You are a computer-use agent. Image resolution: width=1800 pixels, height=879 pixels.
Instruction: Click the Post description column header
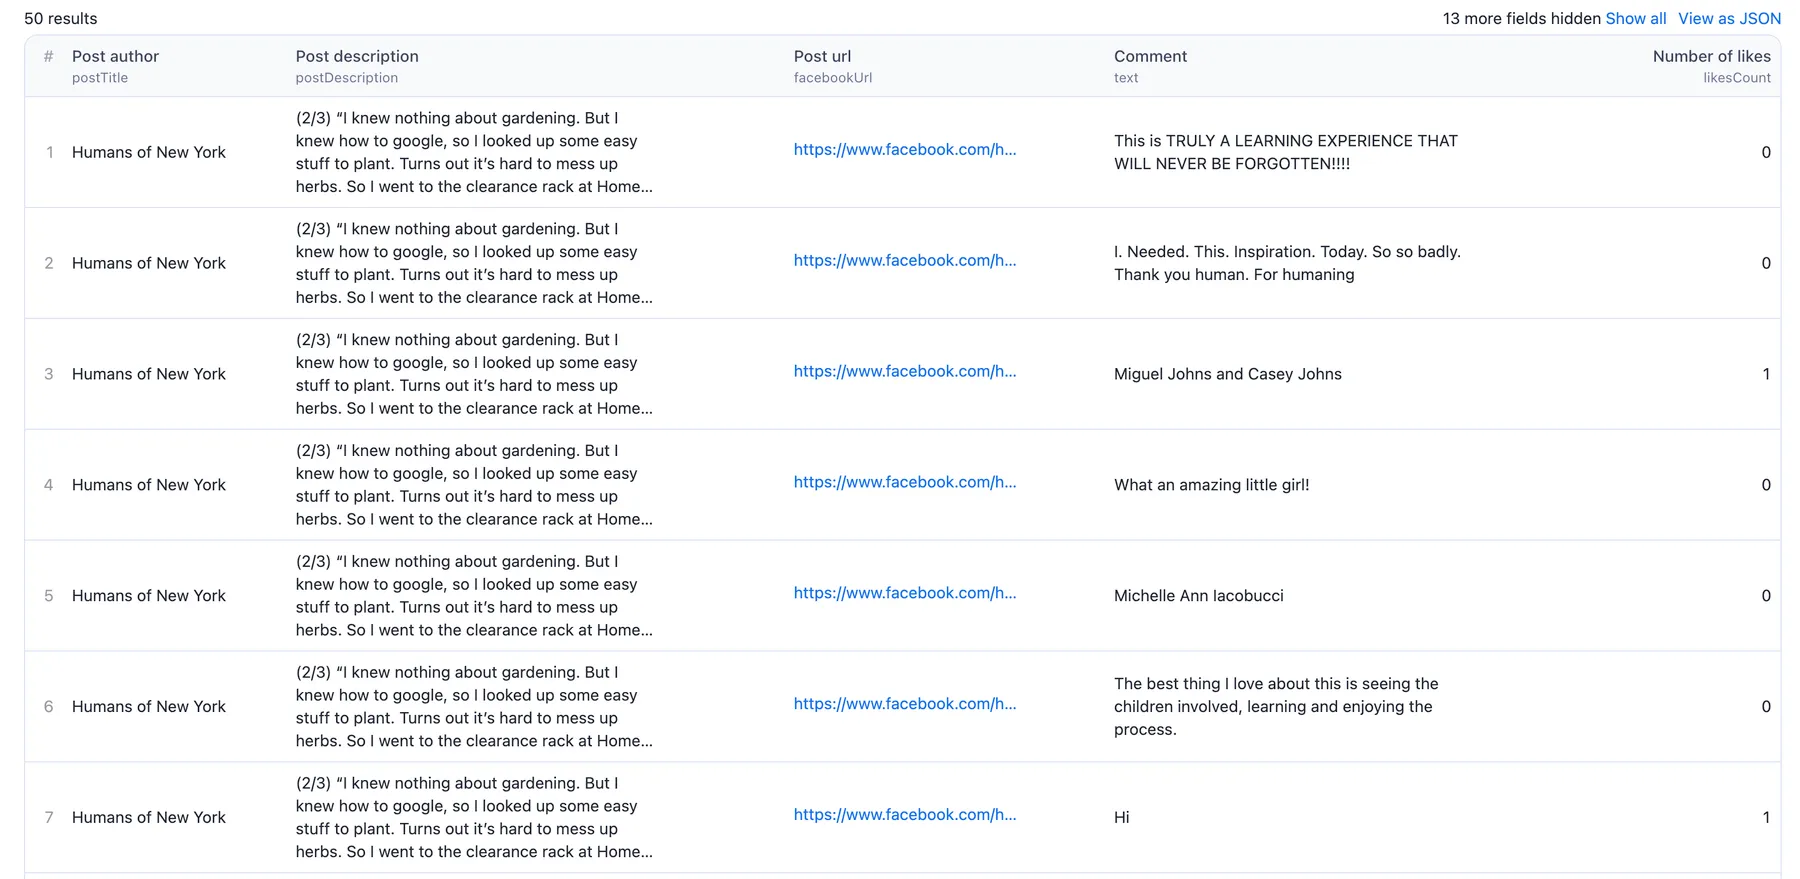click(357, 57)
